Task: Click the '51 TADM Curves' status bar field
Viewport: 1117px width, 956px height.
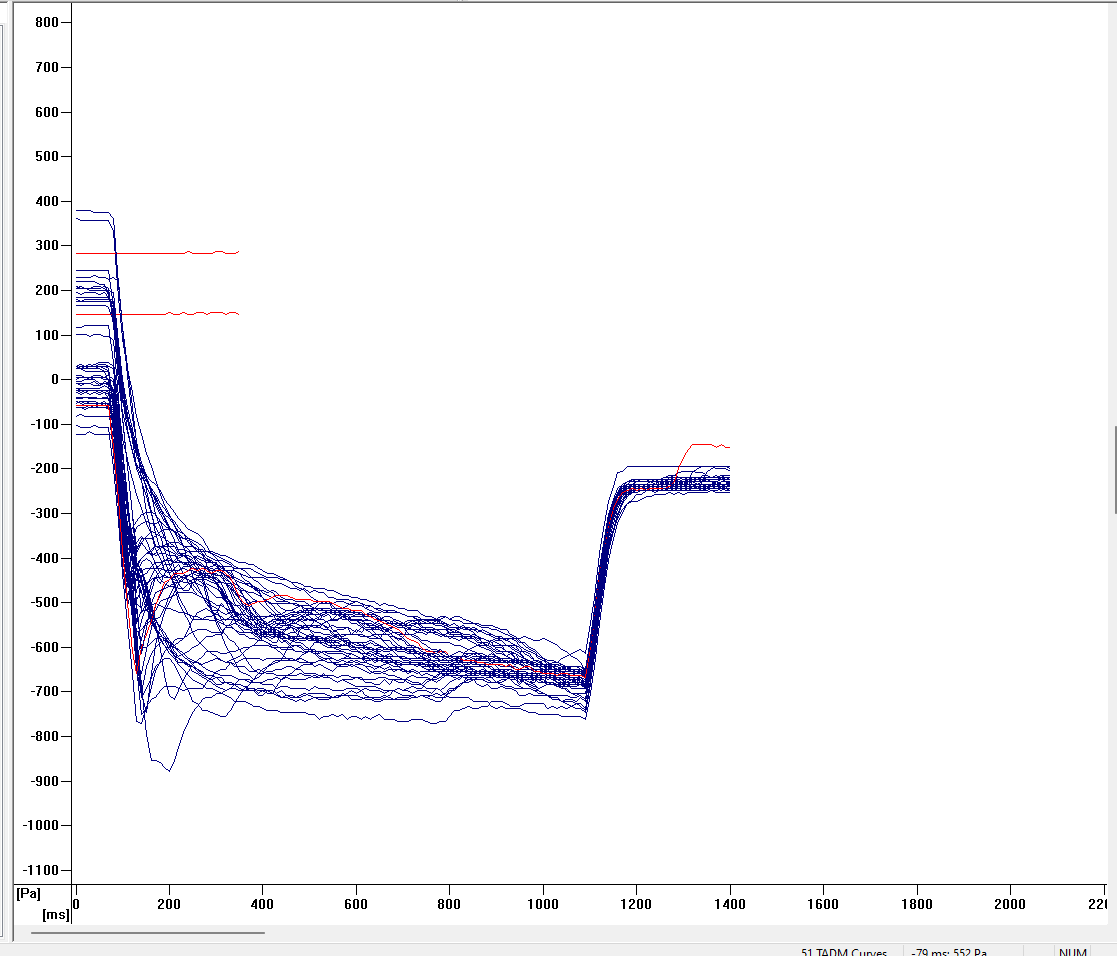Action: click(x=843, y=950)
